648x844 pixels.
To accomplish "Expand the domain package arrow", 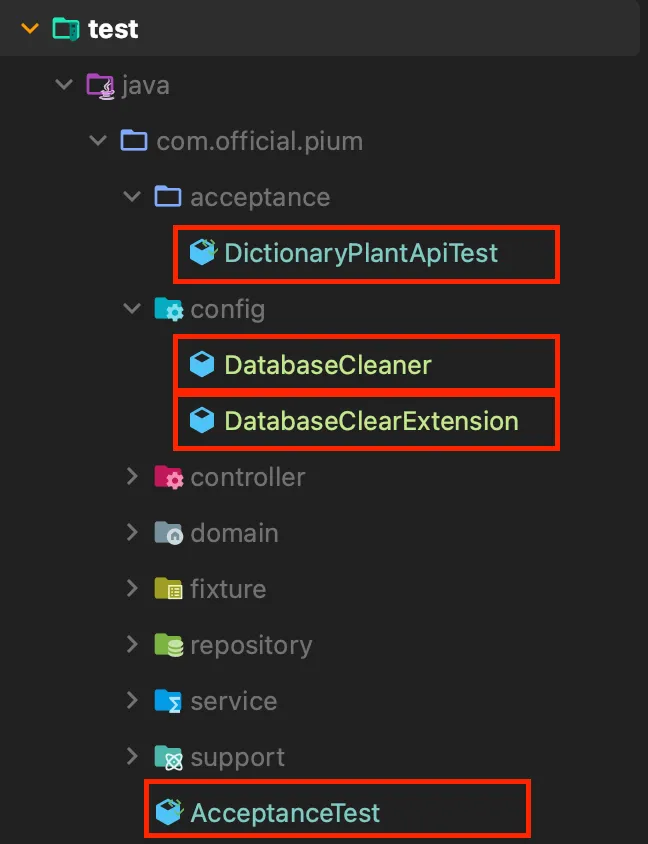I will pyautogui.click(x=132, y=533).
